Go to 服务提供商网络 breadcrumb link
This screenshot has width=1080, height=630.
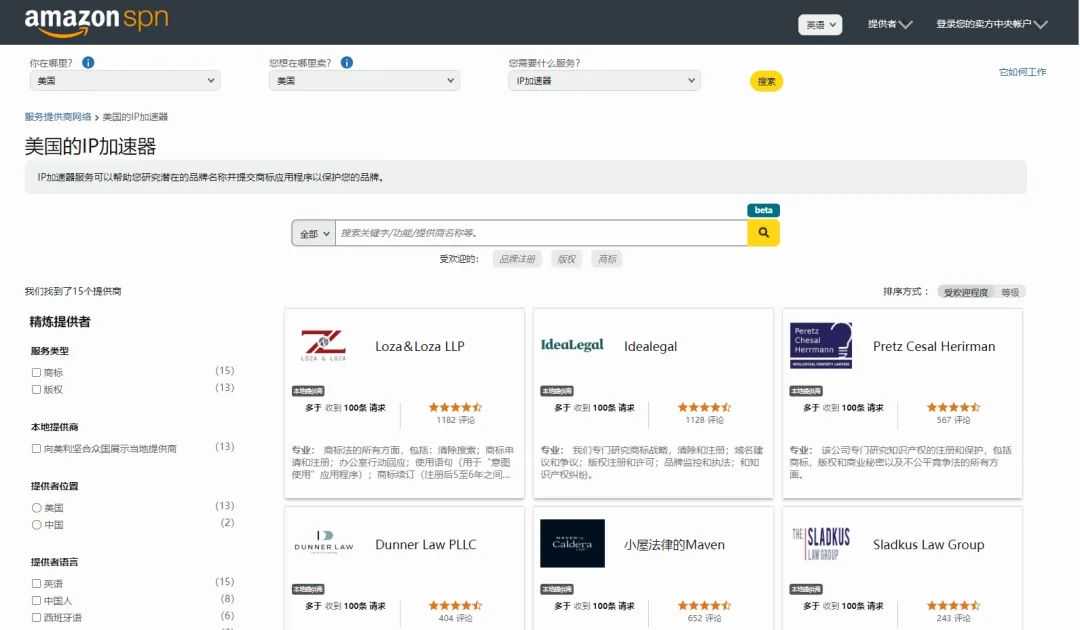click(x=58, y=117)
